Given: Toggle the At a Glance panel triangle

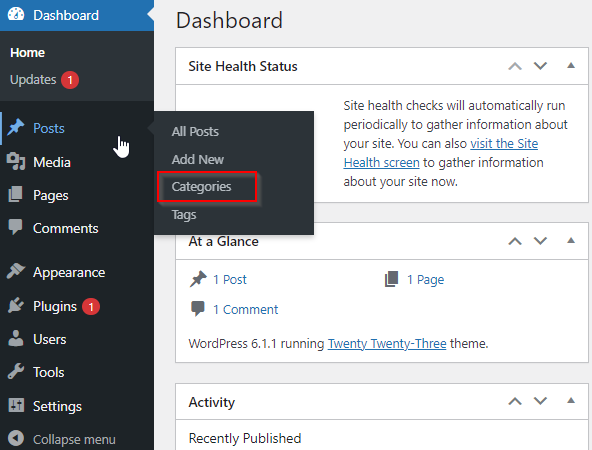Looking at the screenshot, I should pos(571,240).
